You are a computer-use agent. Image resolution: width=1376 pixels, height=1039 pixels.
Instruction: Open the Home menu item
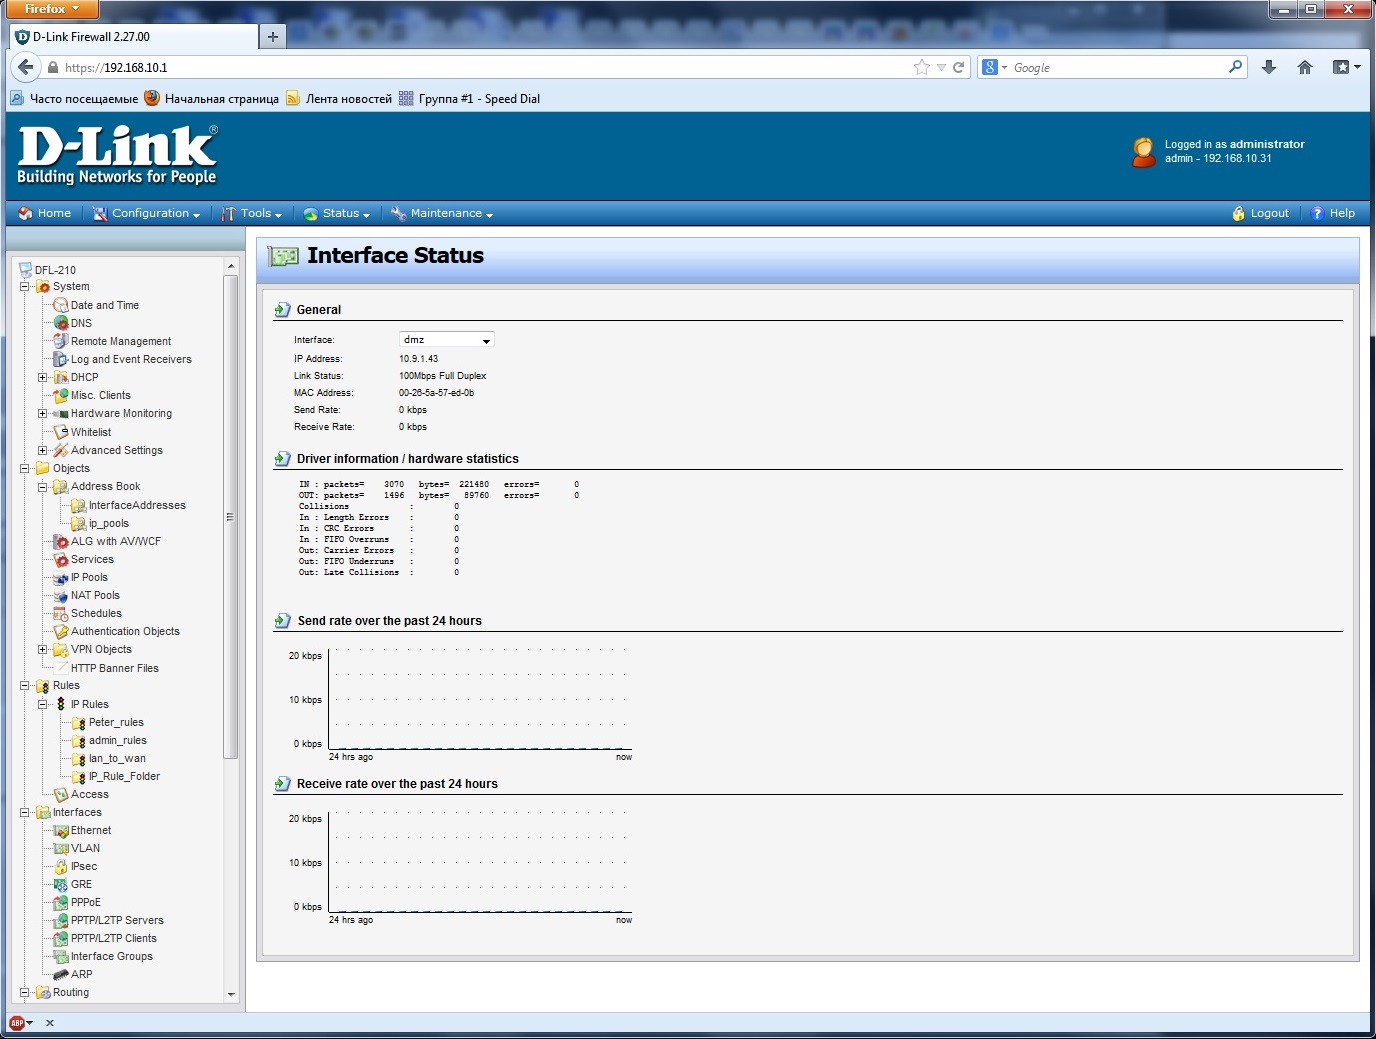45,213
